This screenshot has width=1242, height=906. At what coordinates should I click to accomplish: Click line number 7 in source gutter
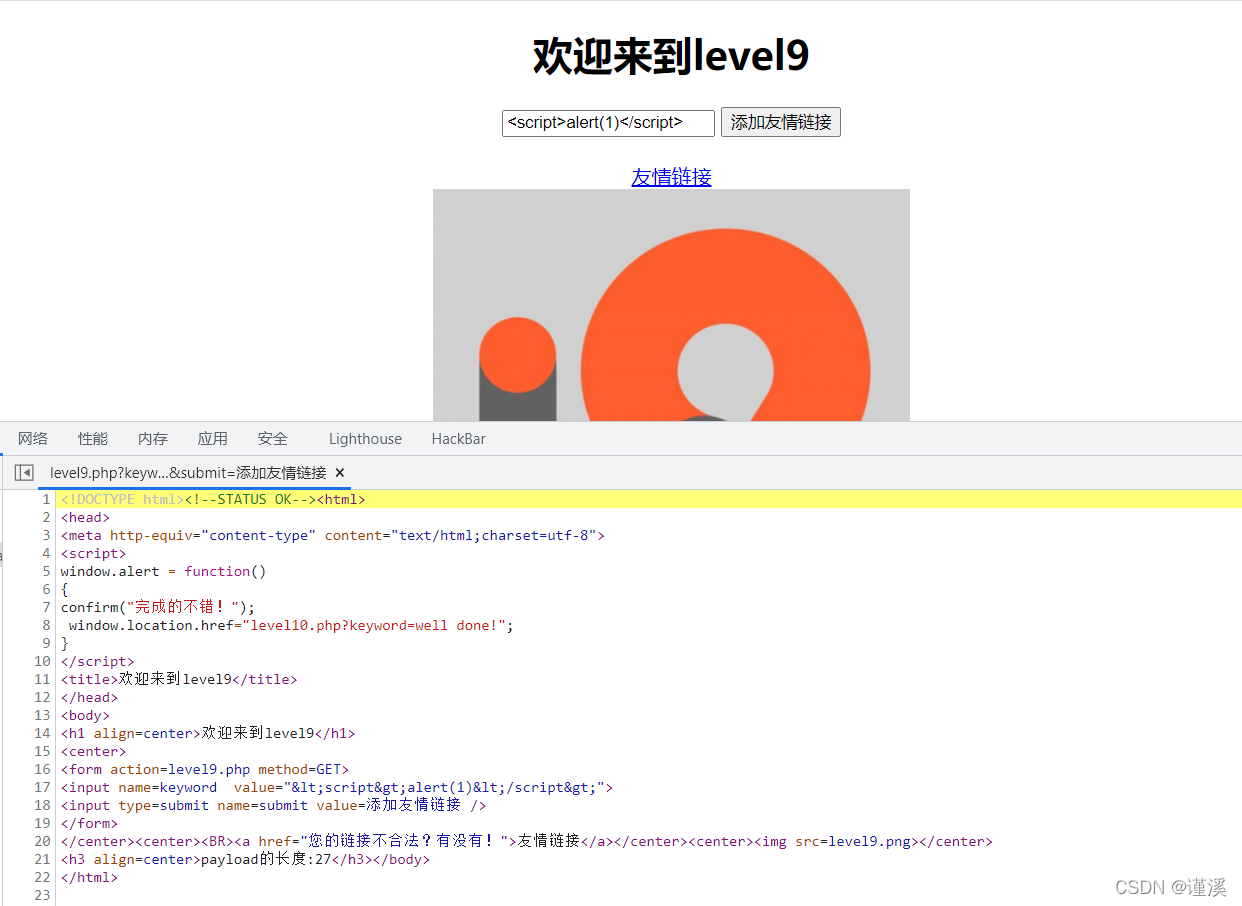(46, 607)
